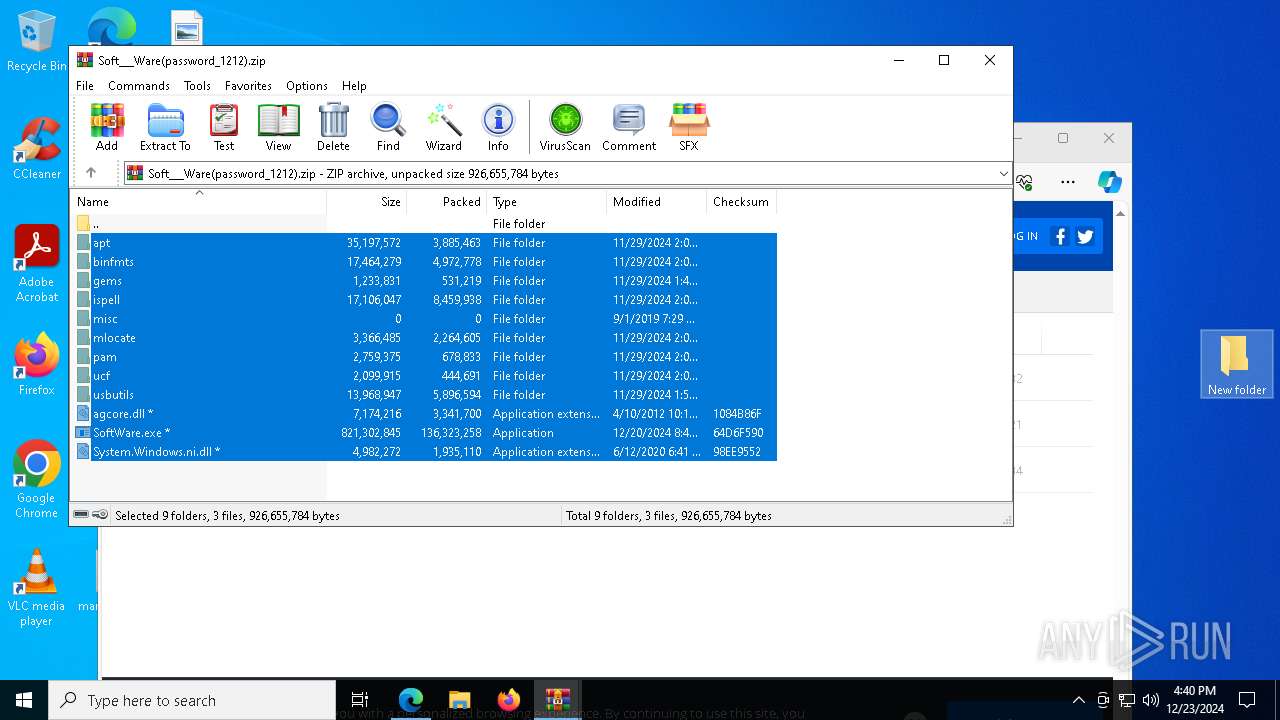Launch the Wizard wand tool
The height and width of the screenshot is (720, 1280).
pos(443,127)
